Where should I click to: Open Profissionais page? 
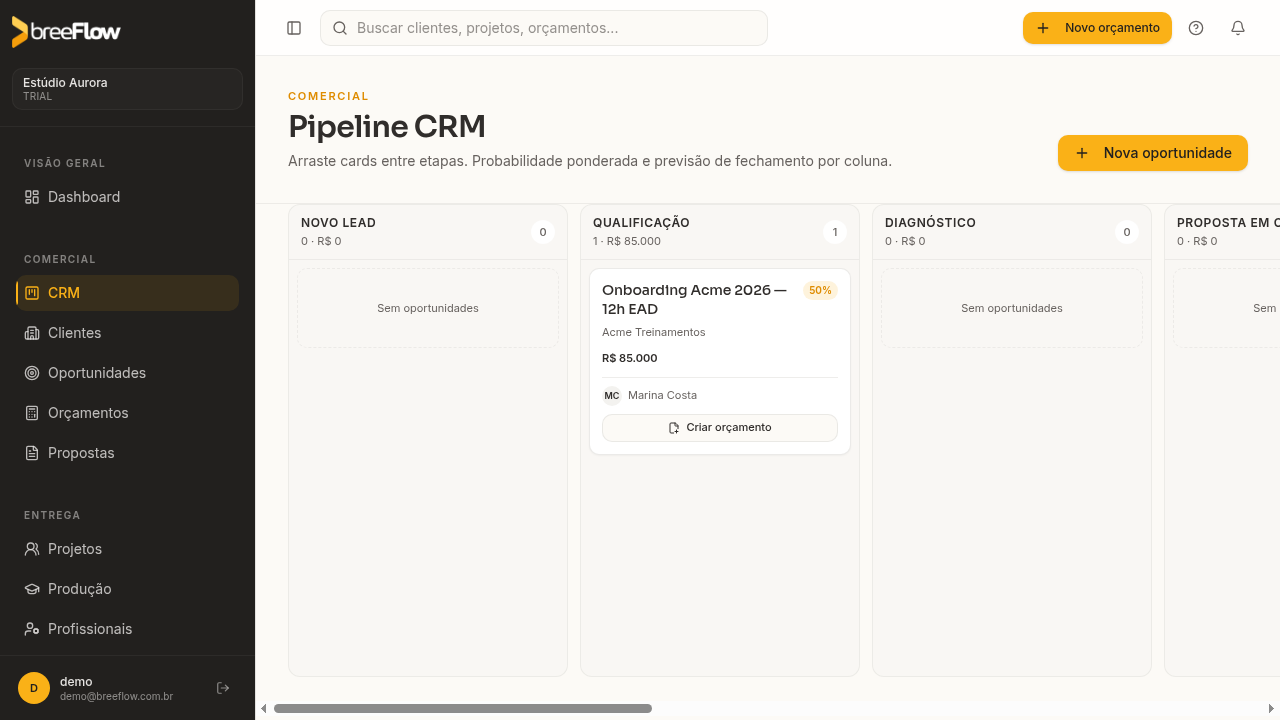point(127,629)
